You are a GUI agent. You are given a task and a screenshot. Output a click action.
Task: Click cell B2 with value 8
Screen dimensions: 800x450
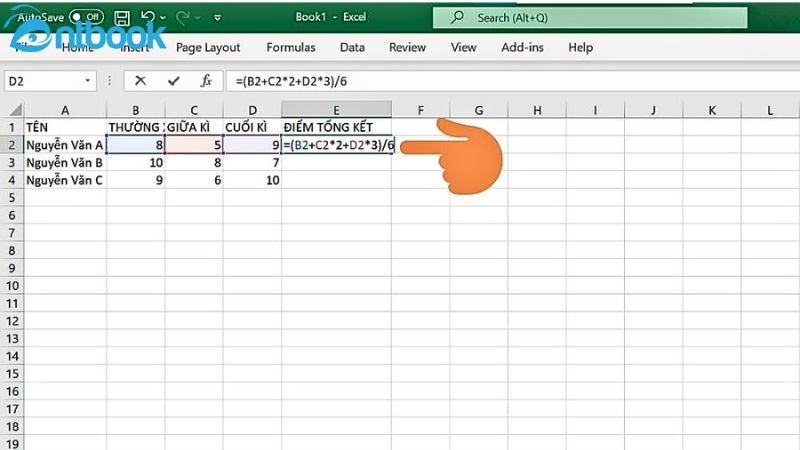[x=136, y=145]
